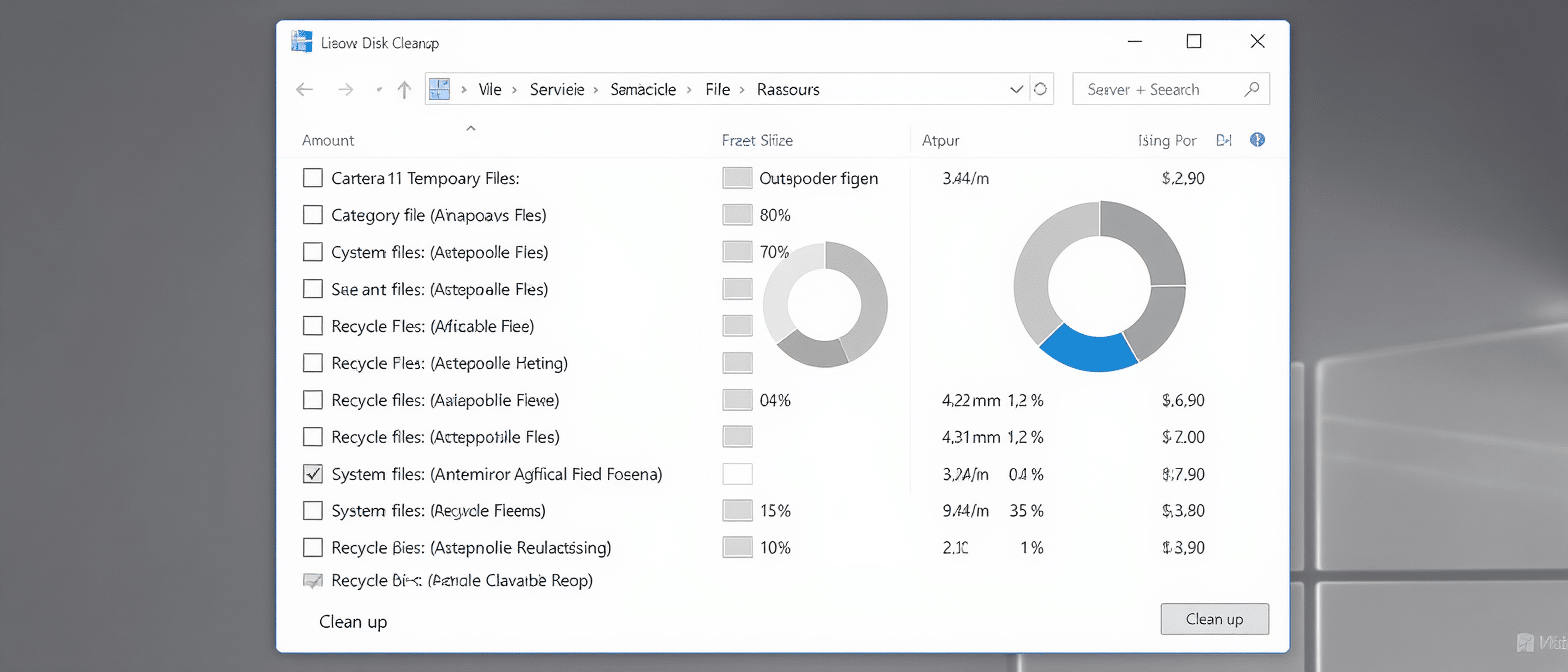This screenshot has width=1568, height=672.
Task: Check the Cartera 11 Tempoary Files checkbox
Action: pyautogui.click(x=313, y=178)
